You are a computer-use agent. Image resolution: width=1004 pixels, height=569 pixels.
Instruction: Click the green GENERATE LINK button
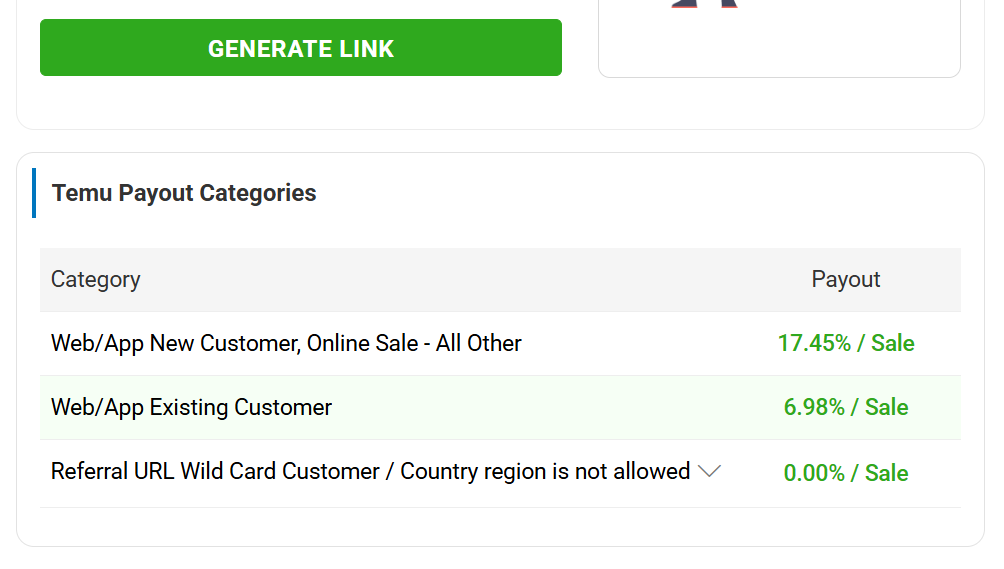(x=300, y=48)
